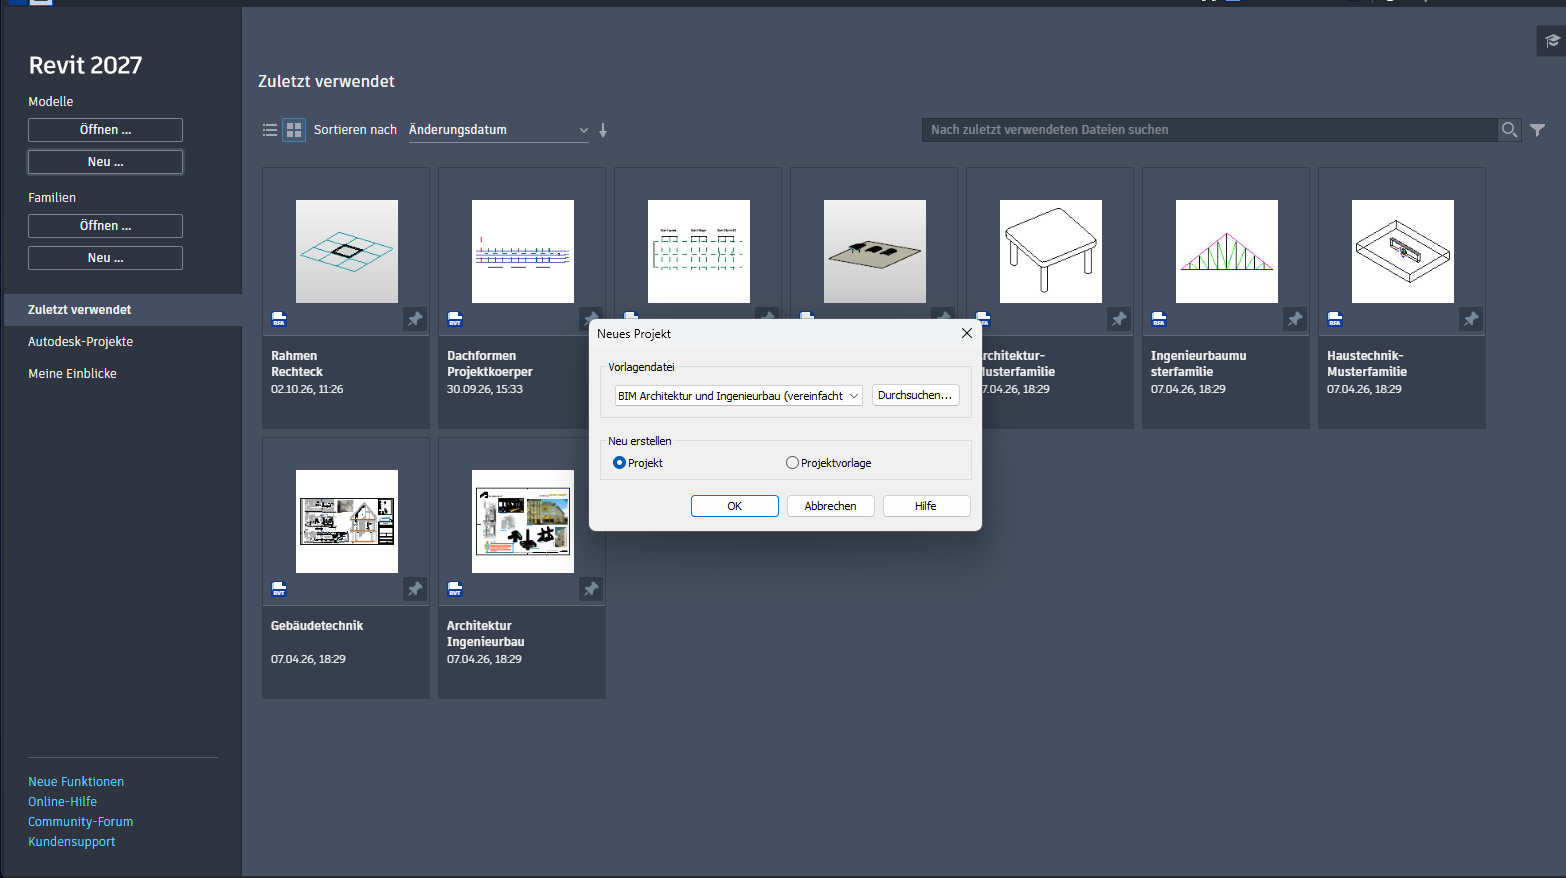The image size is (1566, 878).
Task: Pin the Architektur-Musterfamilie file
Action: (1119, 319)
